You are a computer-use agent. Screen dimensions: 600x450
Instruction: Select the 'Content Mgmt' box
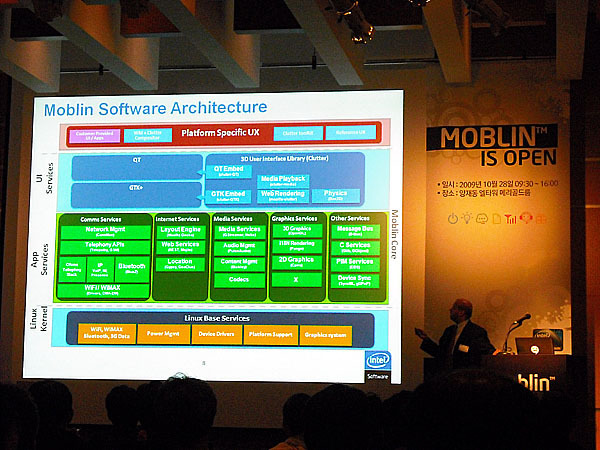(x=239, y=264)
